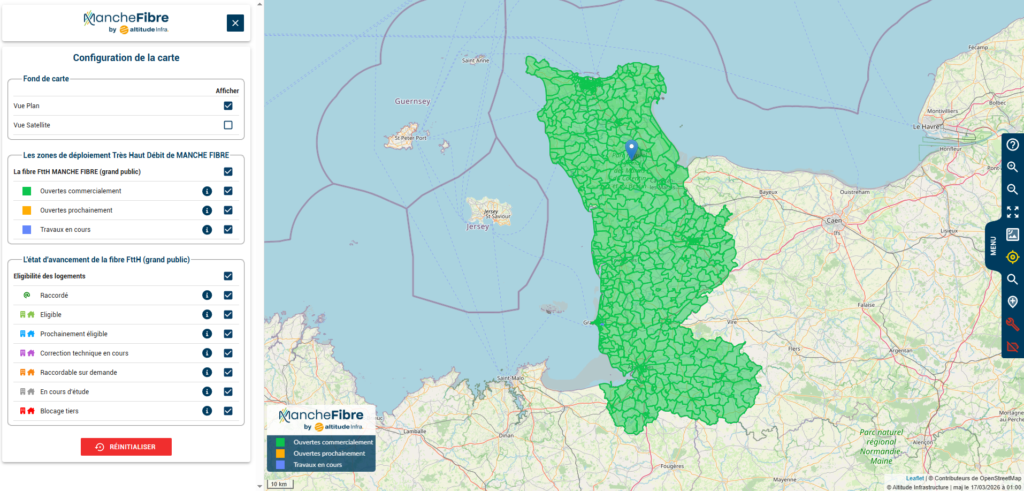
Task: Click the help question mark icon
Action: pos(1012,145)
